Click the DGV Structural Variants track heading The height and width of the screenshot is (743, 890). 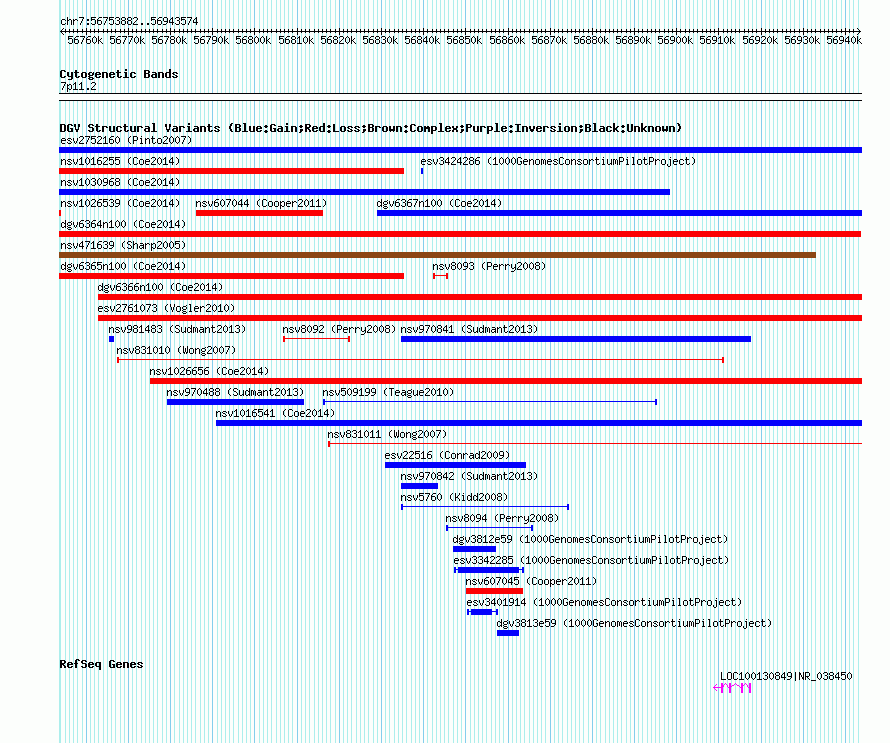click(370, 128)
